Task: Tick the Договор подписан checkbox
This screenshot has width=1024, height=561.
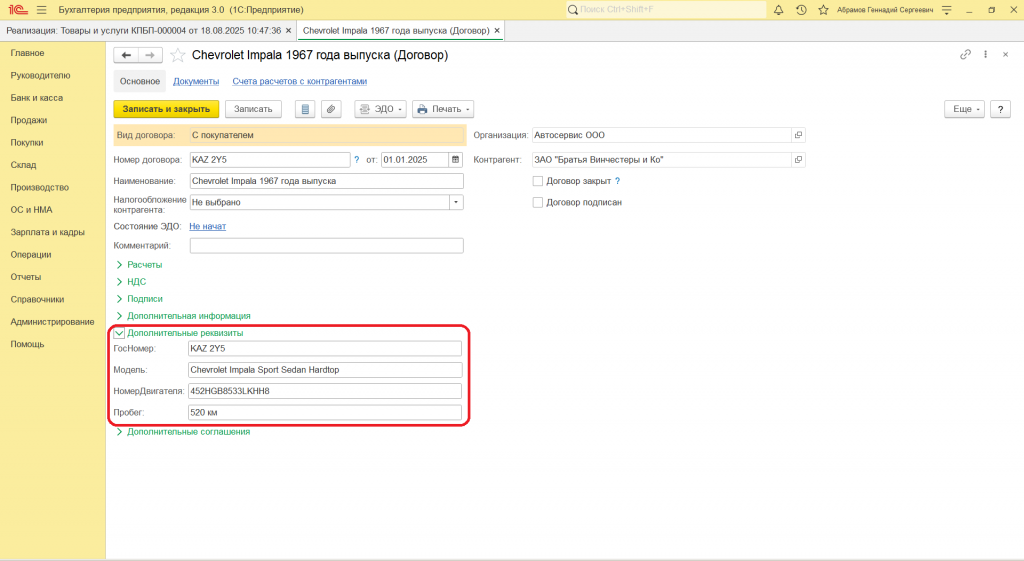Action: (538, 202)
